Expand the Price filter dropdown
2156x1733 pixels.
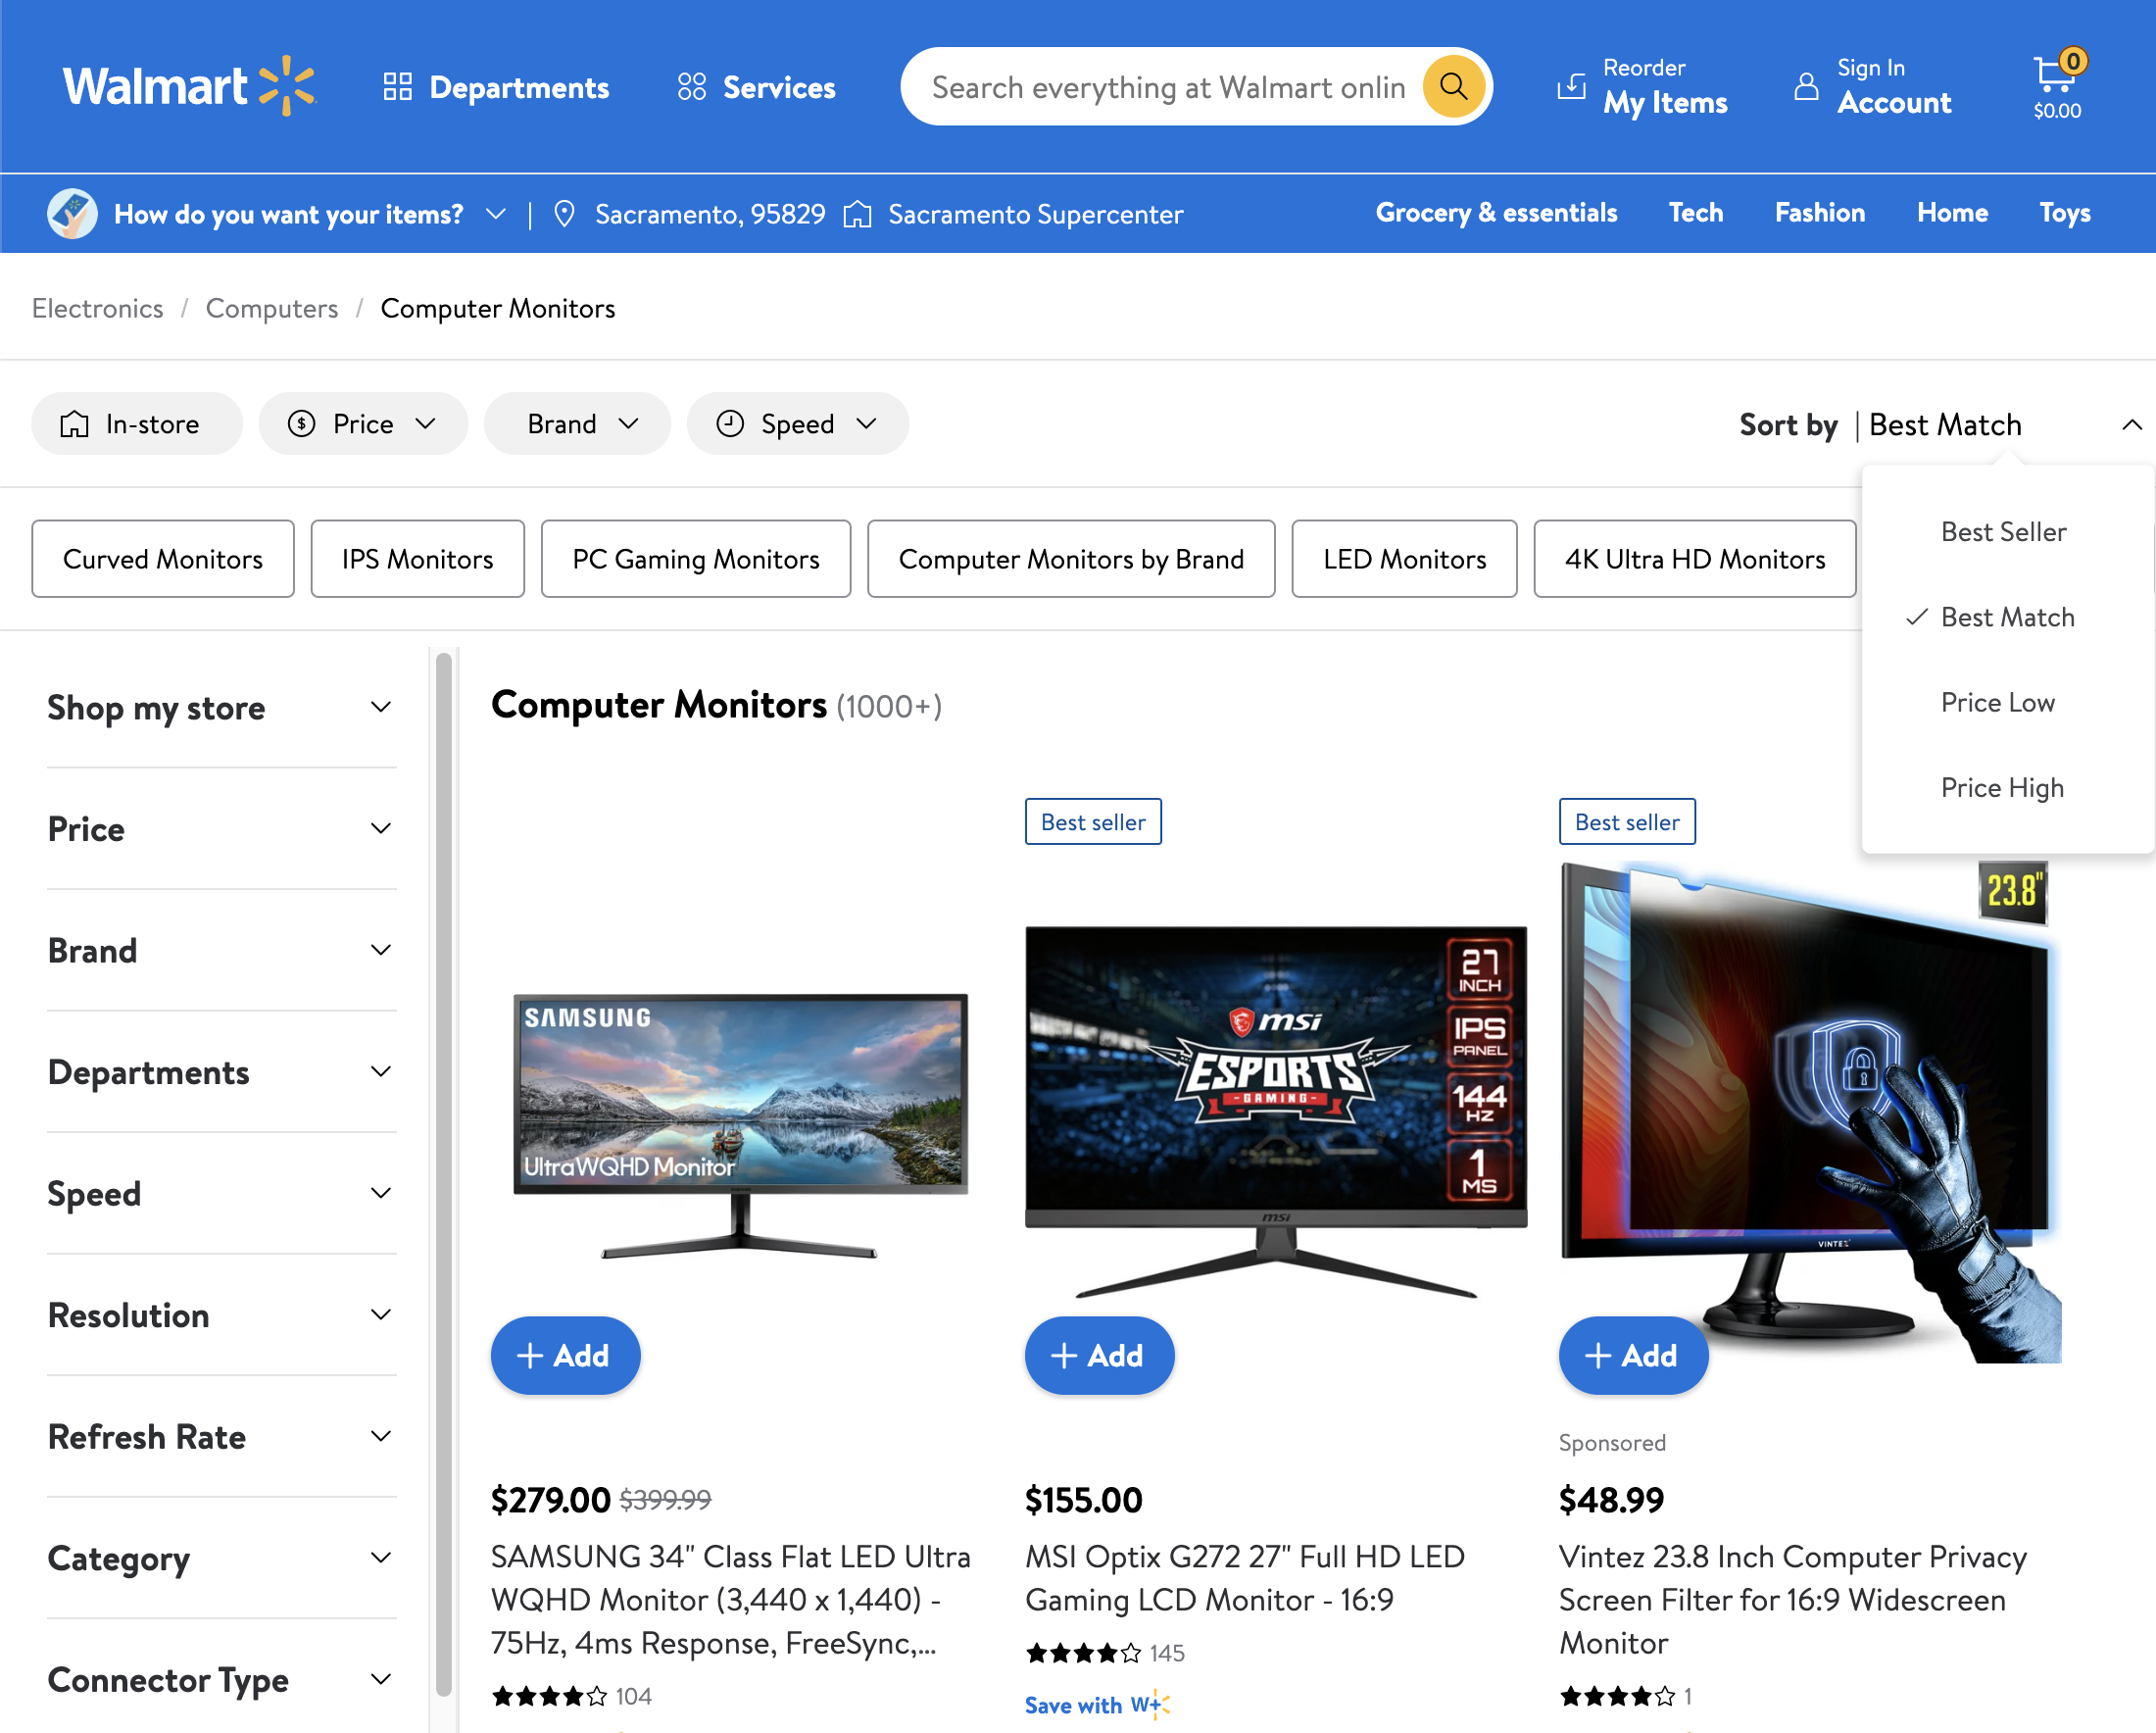pos(362,423)
